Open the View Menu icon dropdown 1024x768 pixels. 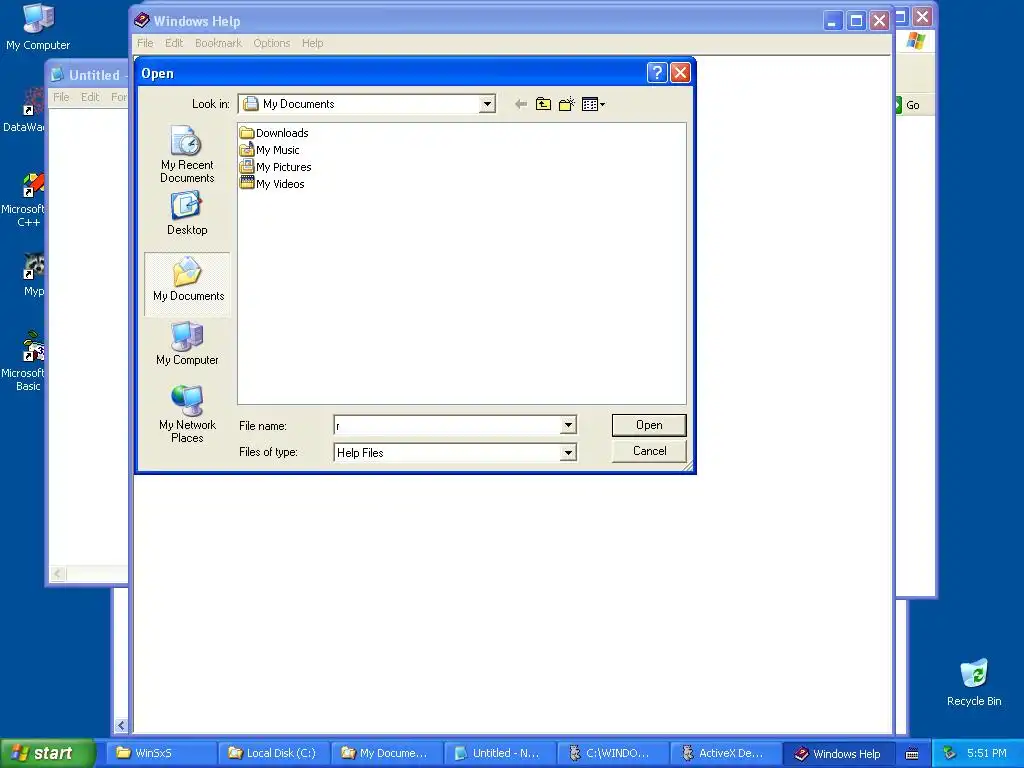click(593, 104)
